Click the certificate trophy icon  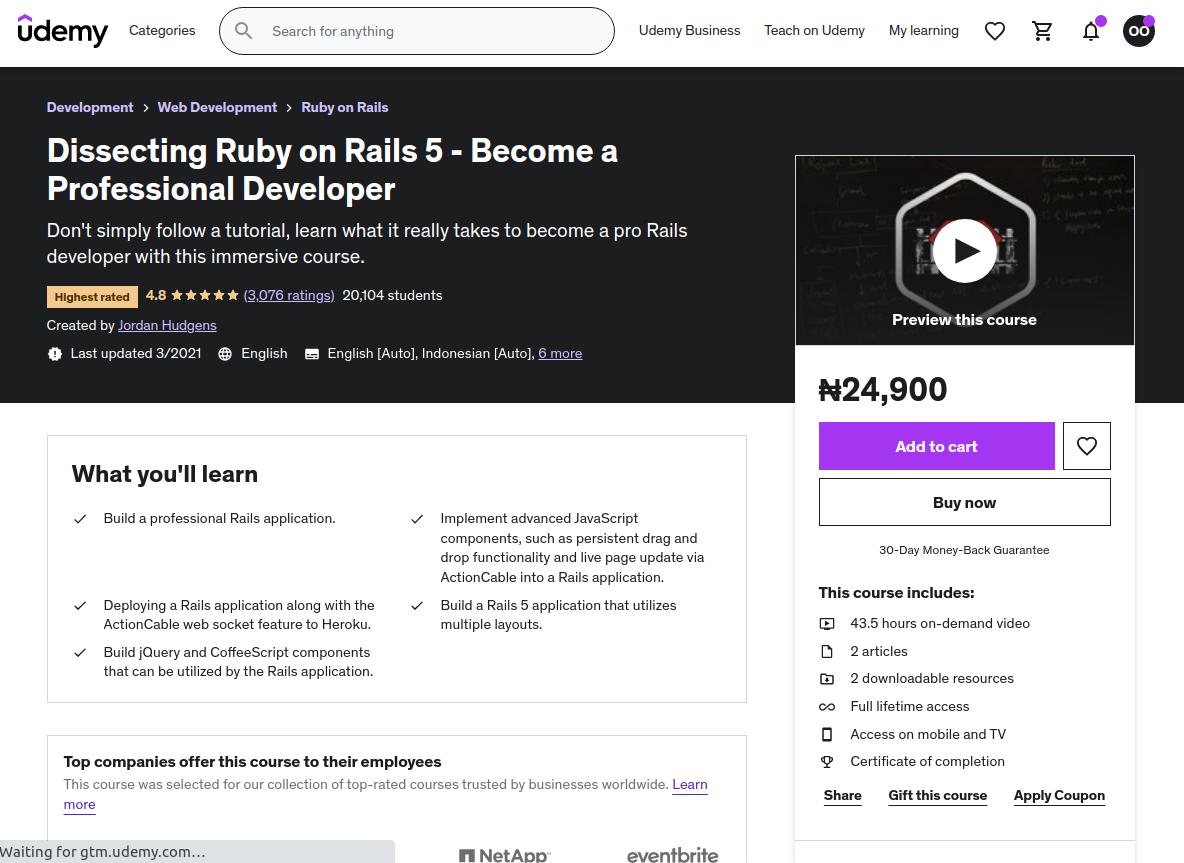pyautogui.click(x=827, y=762)
